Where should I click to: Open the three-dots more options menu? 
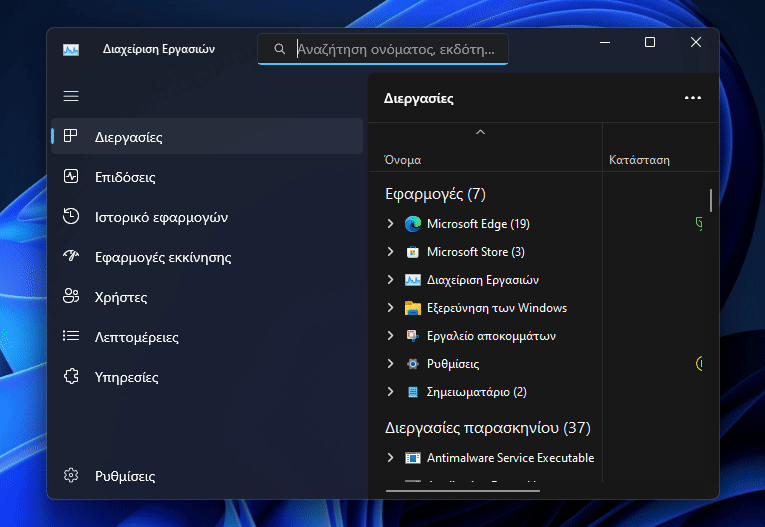[x=693, y=98]
